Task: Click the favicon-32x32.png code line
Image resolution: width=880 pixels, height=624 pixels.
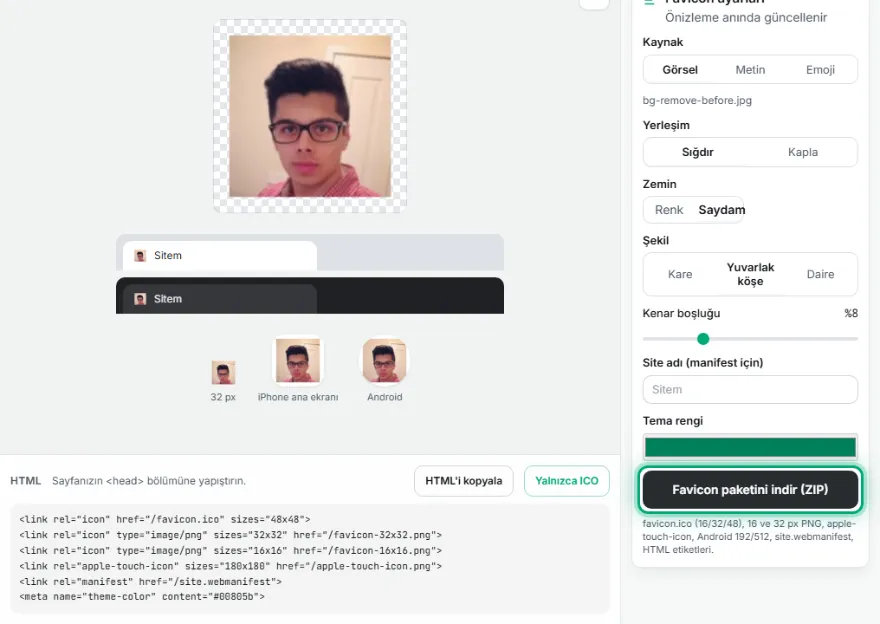Action: 231,535
